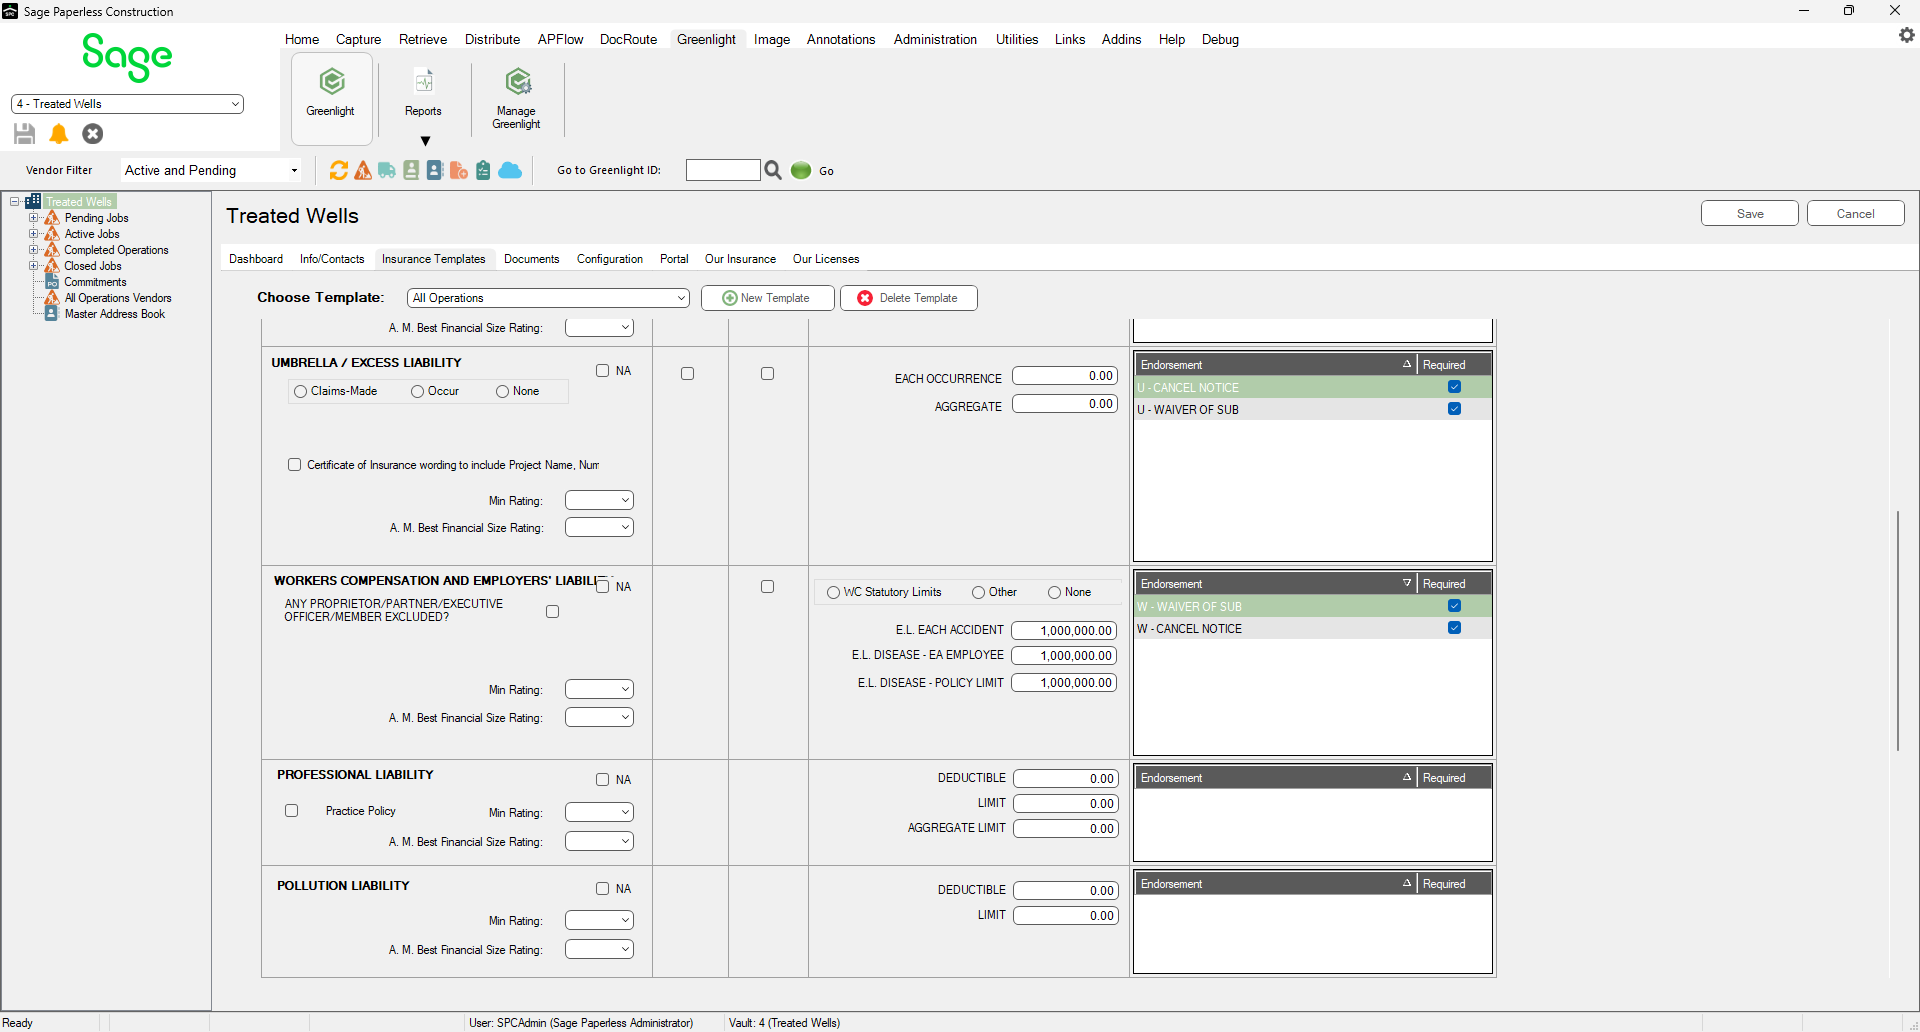Select the W - CANCEL NOTICE endorsement row

[1313, 629]
